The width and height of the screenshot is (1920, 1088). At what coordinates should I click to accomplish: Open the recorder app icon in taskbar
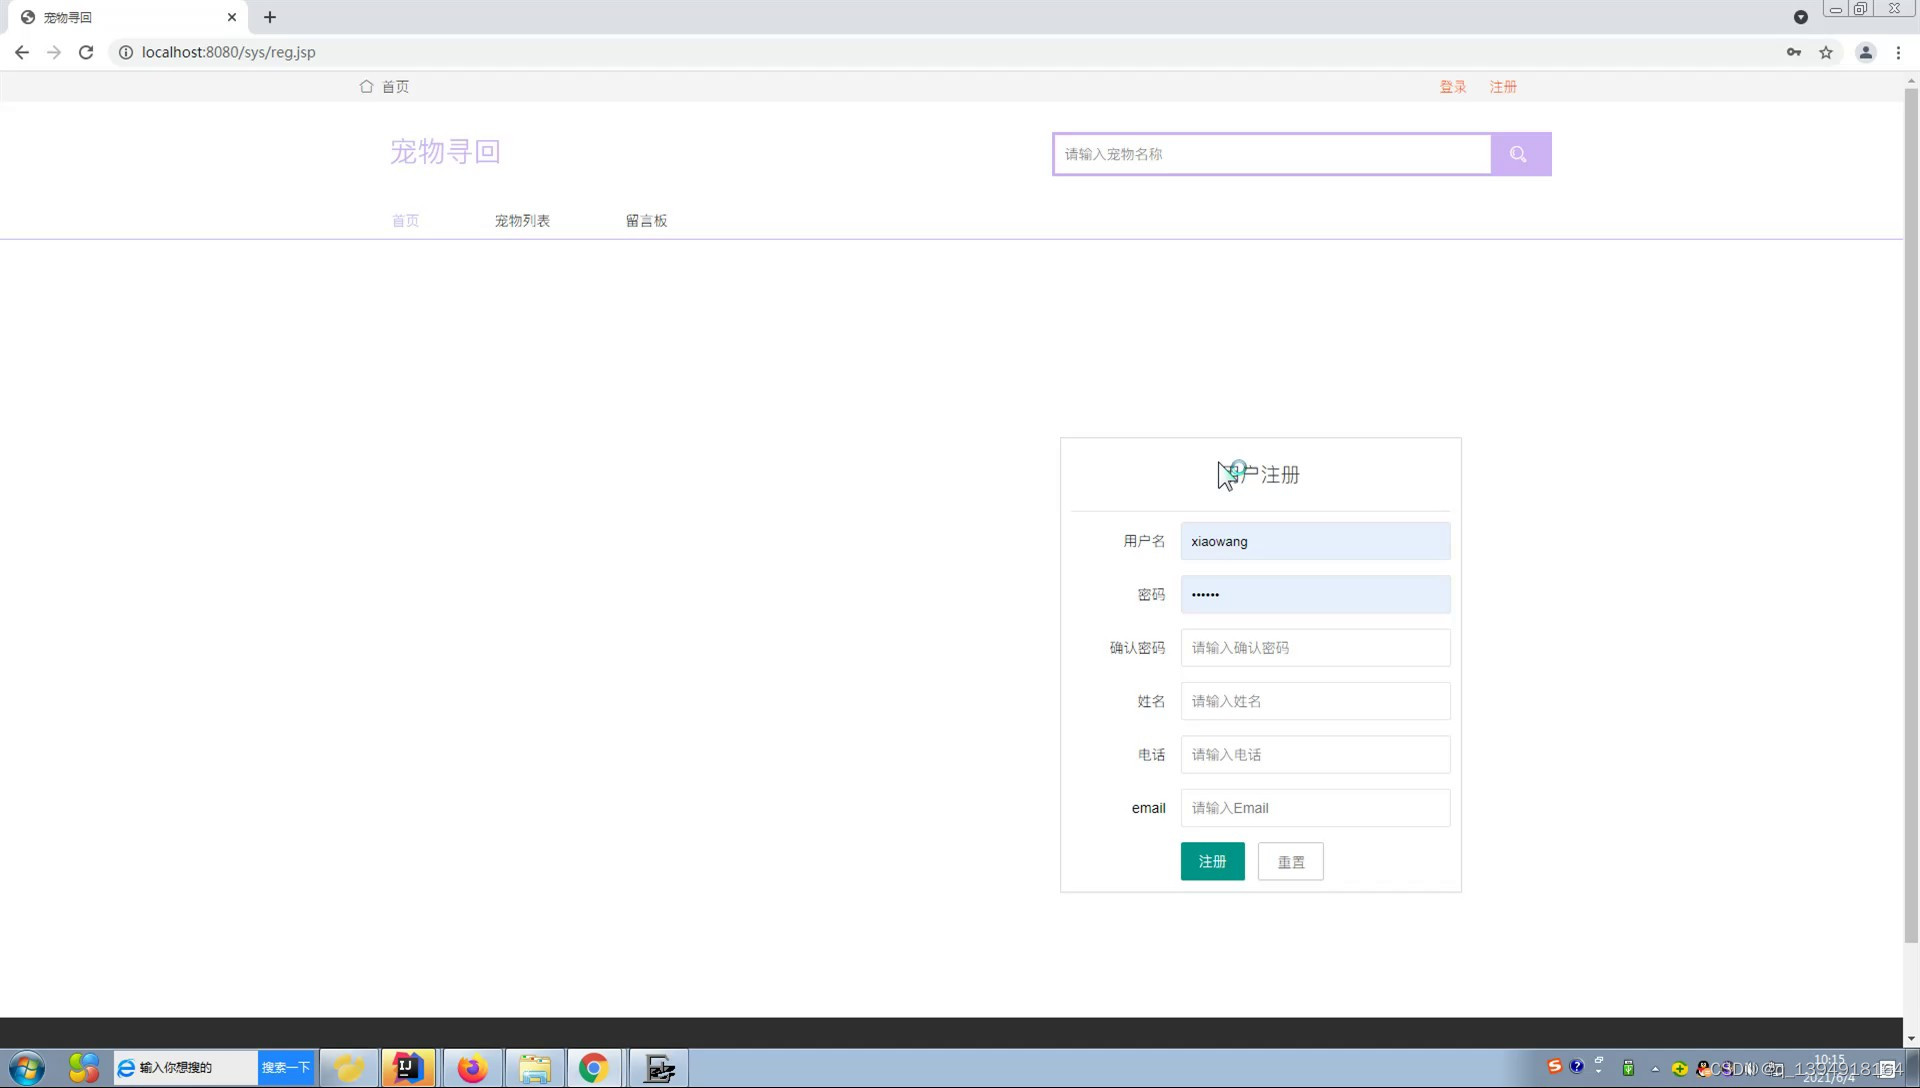[660, 1068]
